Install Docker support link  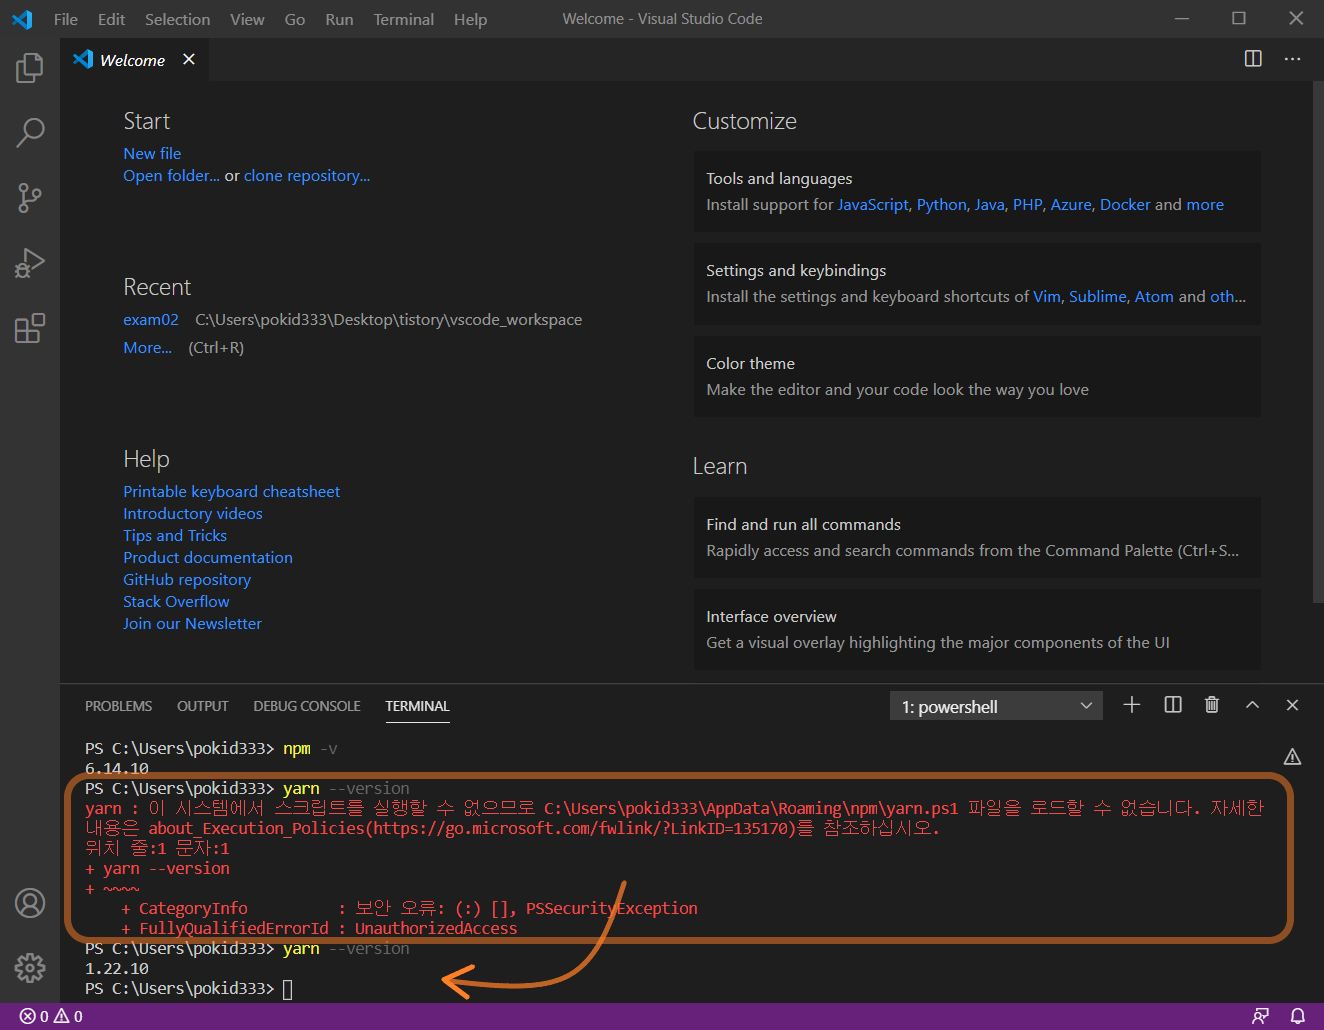[x=1125, y=204]
